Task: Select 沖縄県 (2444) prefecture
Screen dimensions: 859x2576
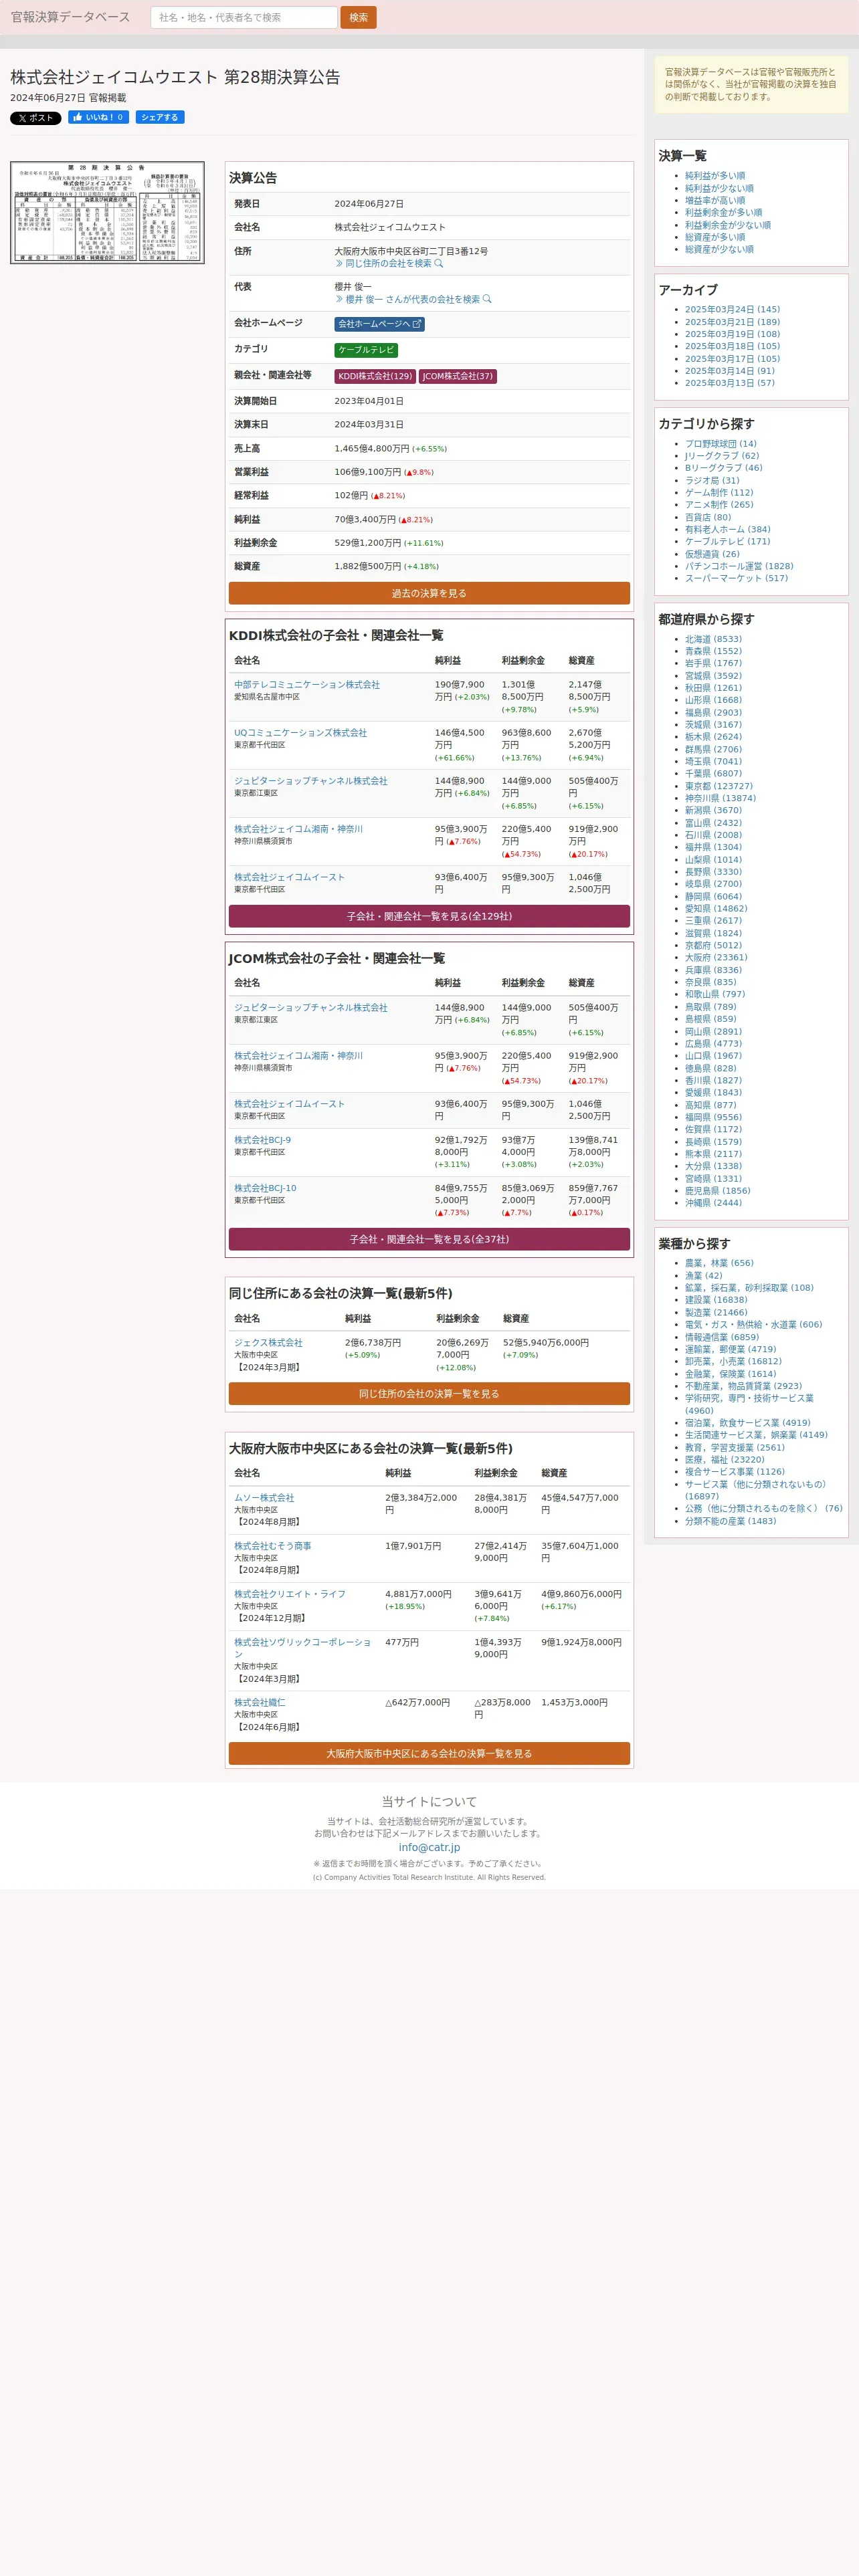Action: (x=713, y=1203)
